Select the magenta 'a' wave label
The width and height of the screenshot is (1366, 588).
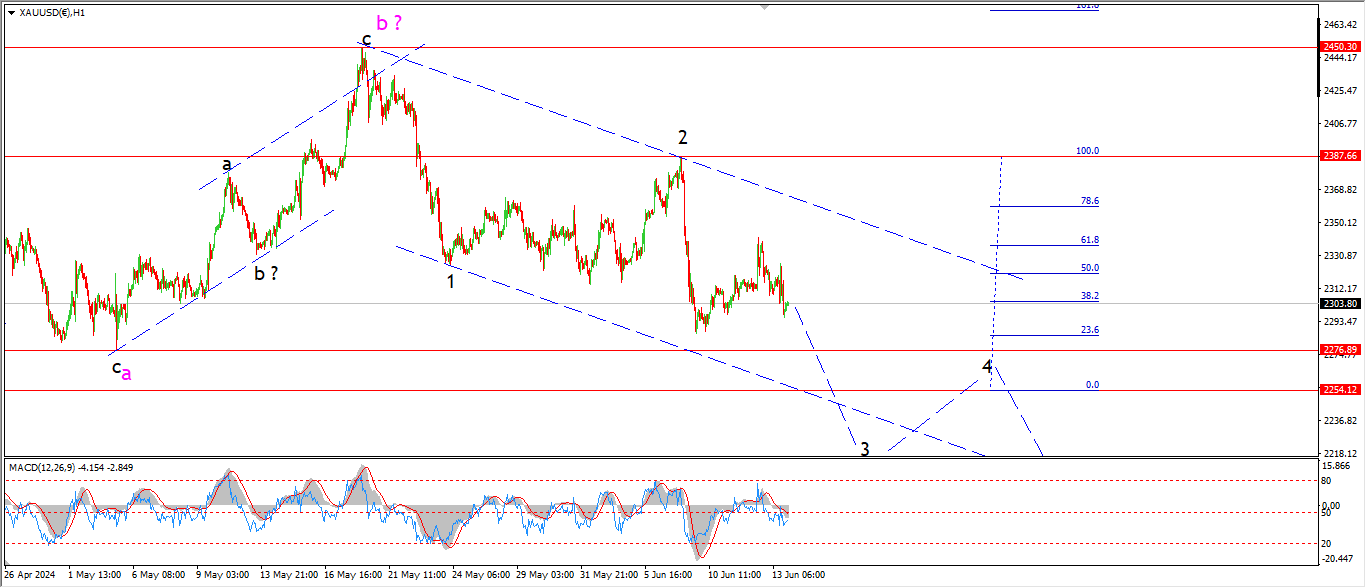[x=127, y=373]
